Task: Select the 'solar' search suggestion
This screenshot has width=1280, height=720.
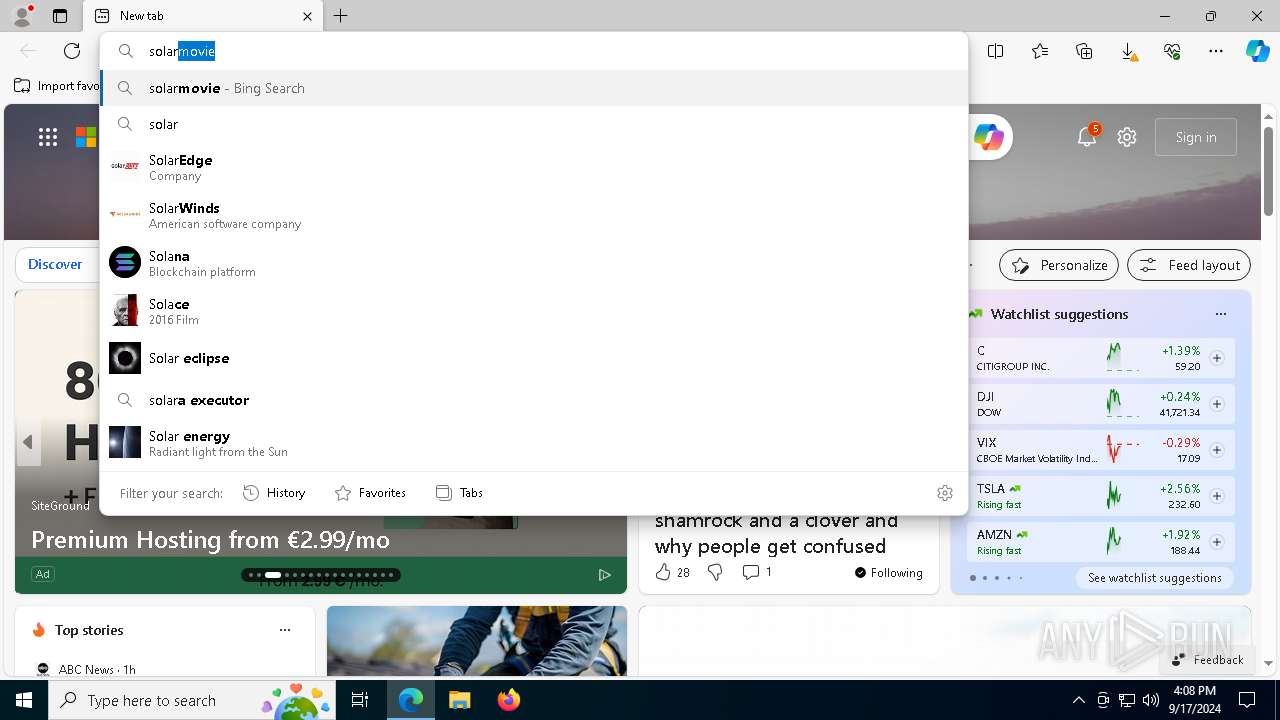Action: (x=534, y=124)
